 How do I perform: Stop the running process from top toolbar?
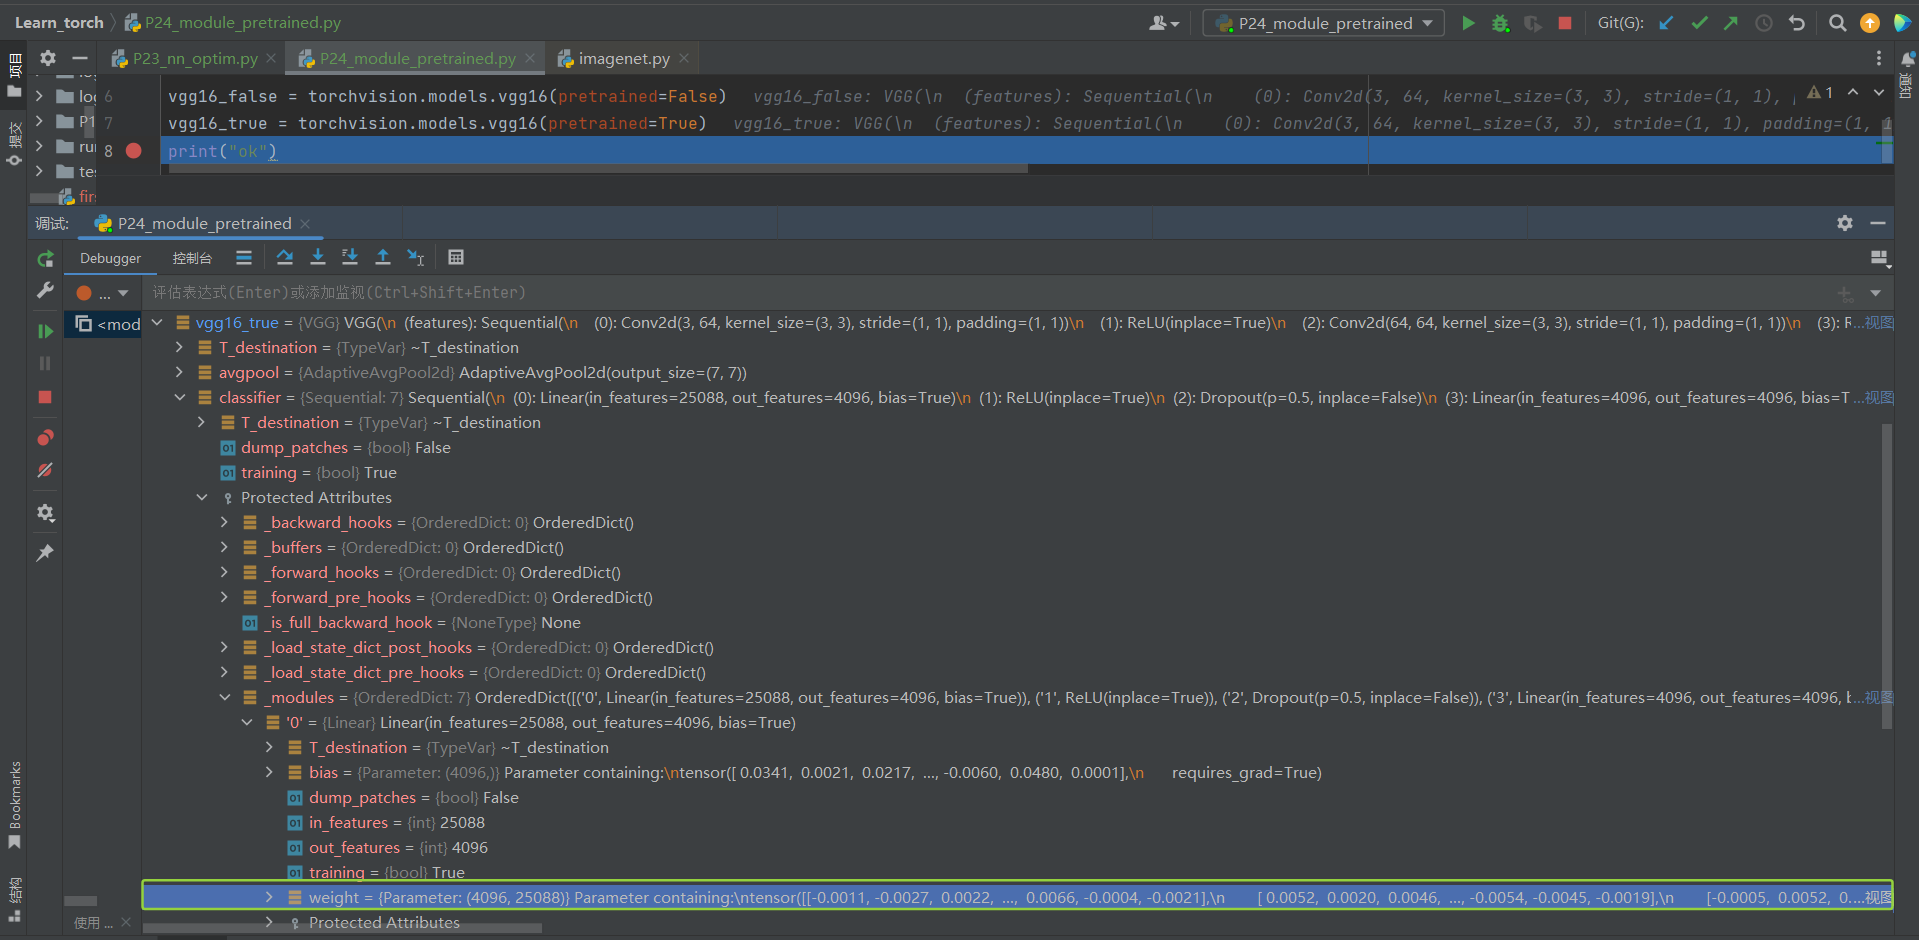point(1565,23)
